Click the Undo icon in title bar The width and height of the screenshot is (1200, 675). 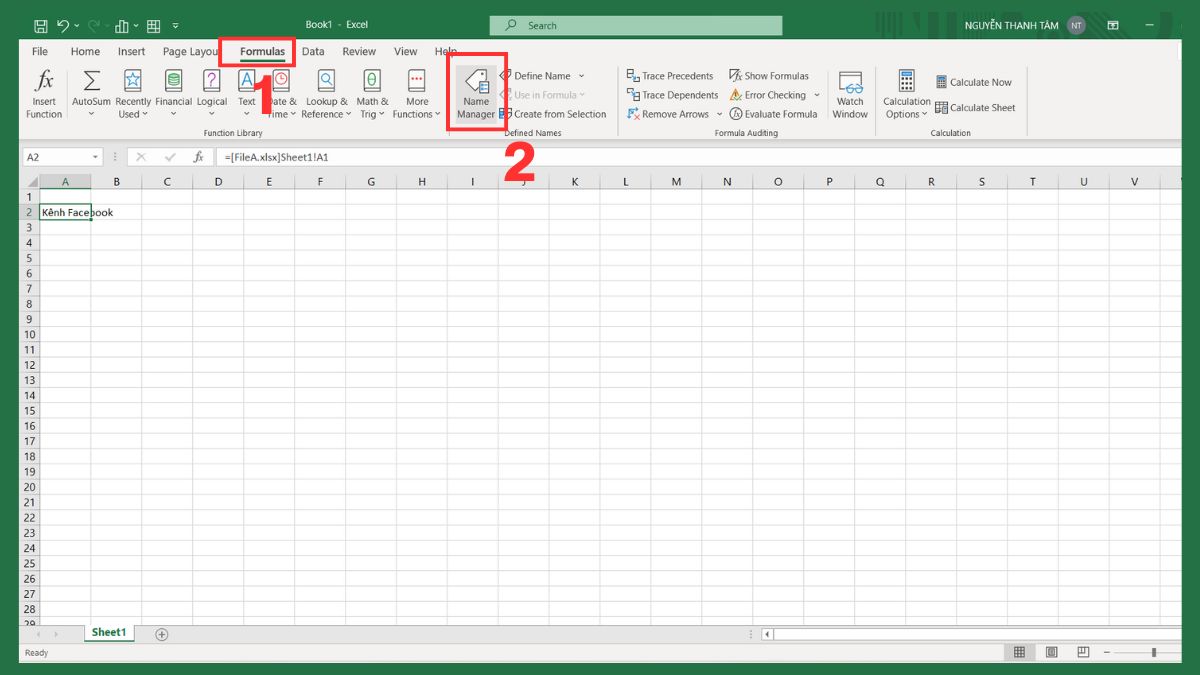(x=64, y=25)
